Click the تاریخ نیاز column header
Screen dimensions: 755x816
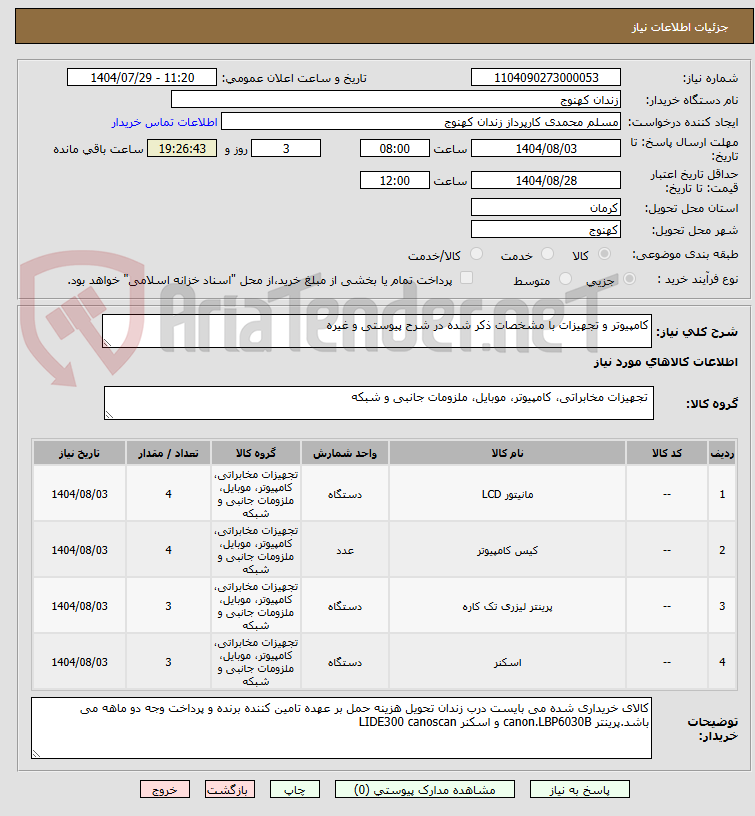[79, 453]
